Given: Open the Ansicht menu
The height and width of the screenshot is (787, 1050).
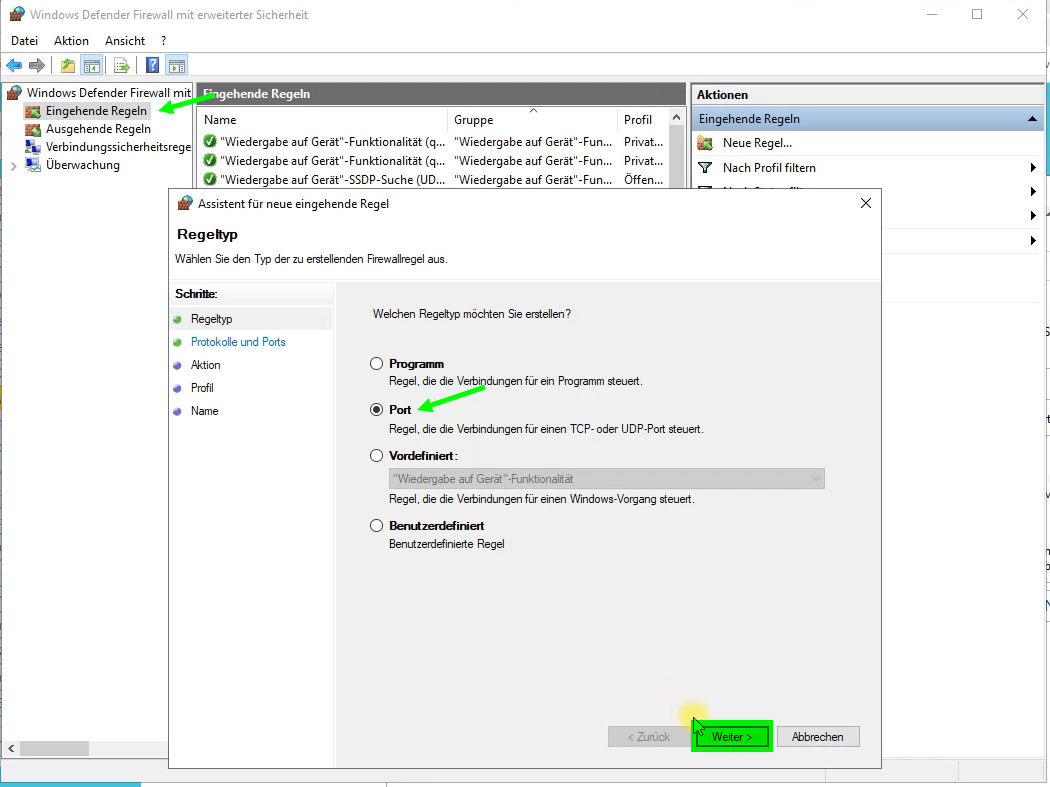Looking at the screenshot, I should click(x=125, y=41).
